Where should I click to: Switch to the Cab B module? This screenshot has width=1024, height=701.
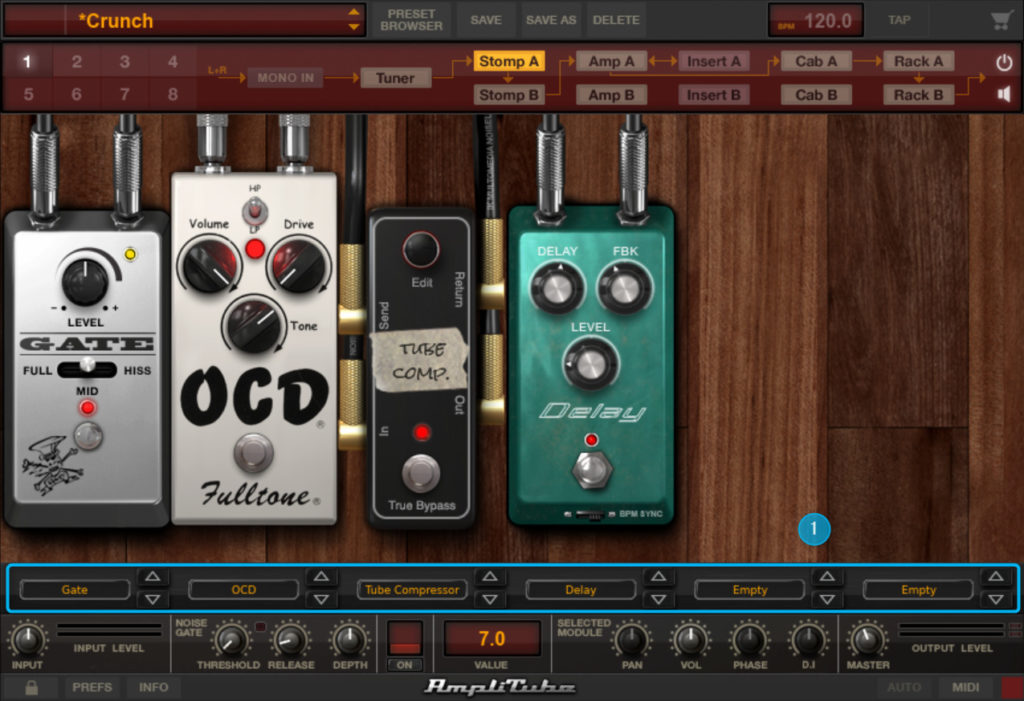pos(816,95)
